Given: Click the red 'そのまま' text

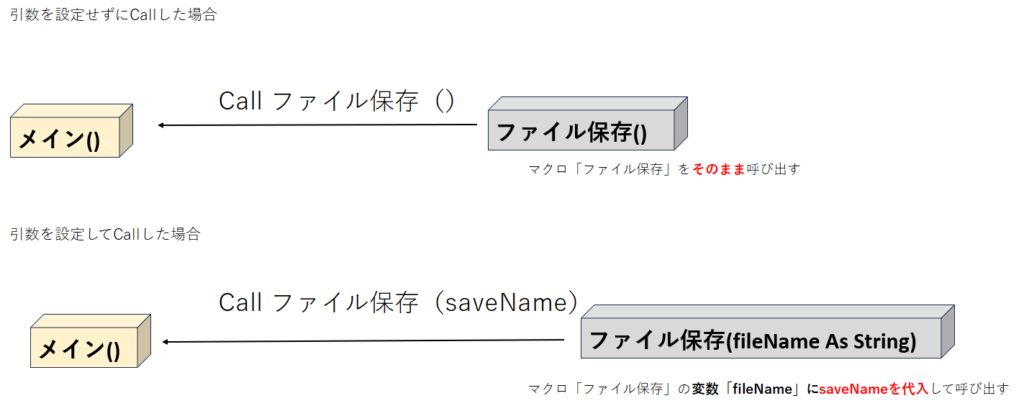Looking at the screenshot, I should point(719,170).
